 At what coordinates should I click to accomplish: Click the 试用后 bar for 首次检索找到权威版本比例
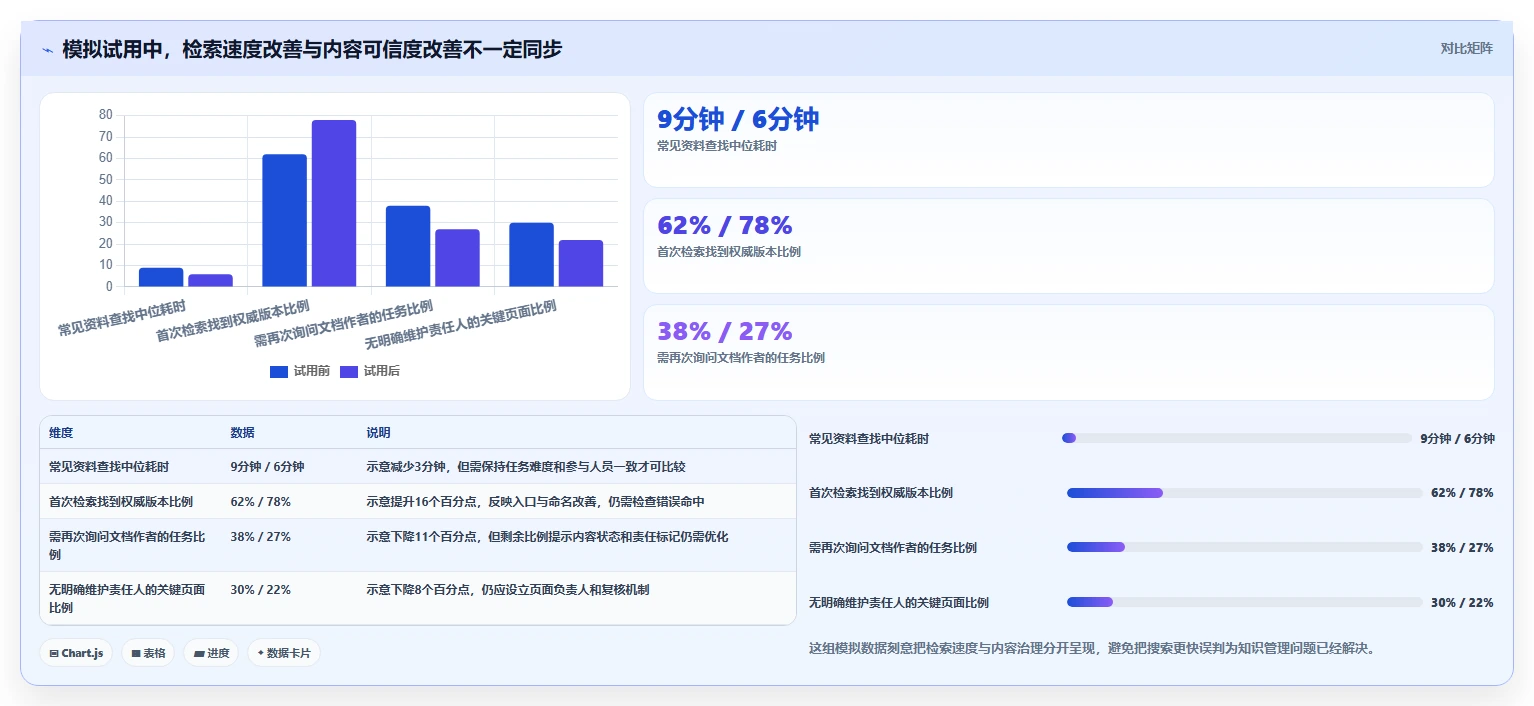coord(334,203)
